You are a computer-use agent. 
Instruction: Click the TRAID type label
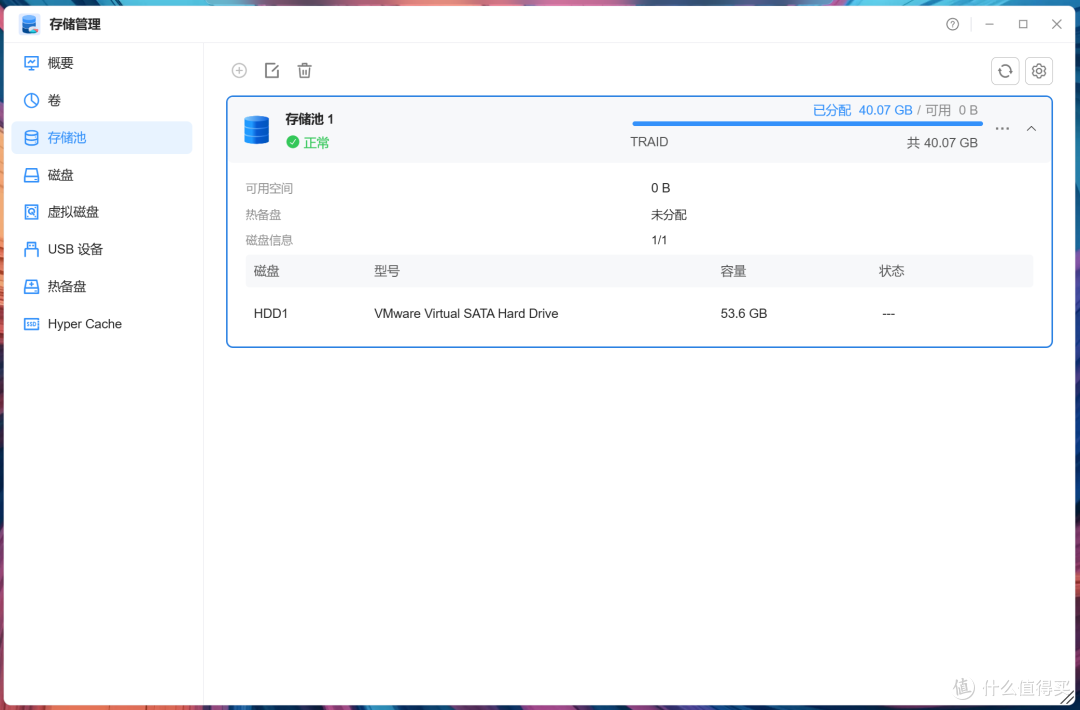[x=649, y=142]
